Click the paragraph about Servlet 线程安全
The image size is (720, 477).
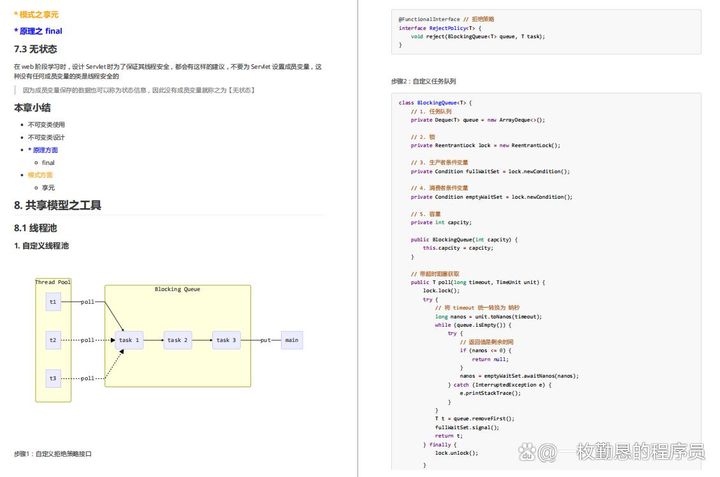168,71
